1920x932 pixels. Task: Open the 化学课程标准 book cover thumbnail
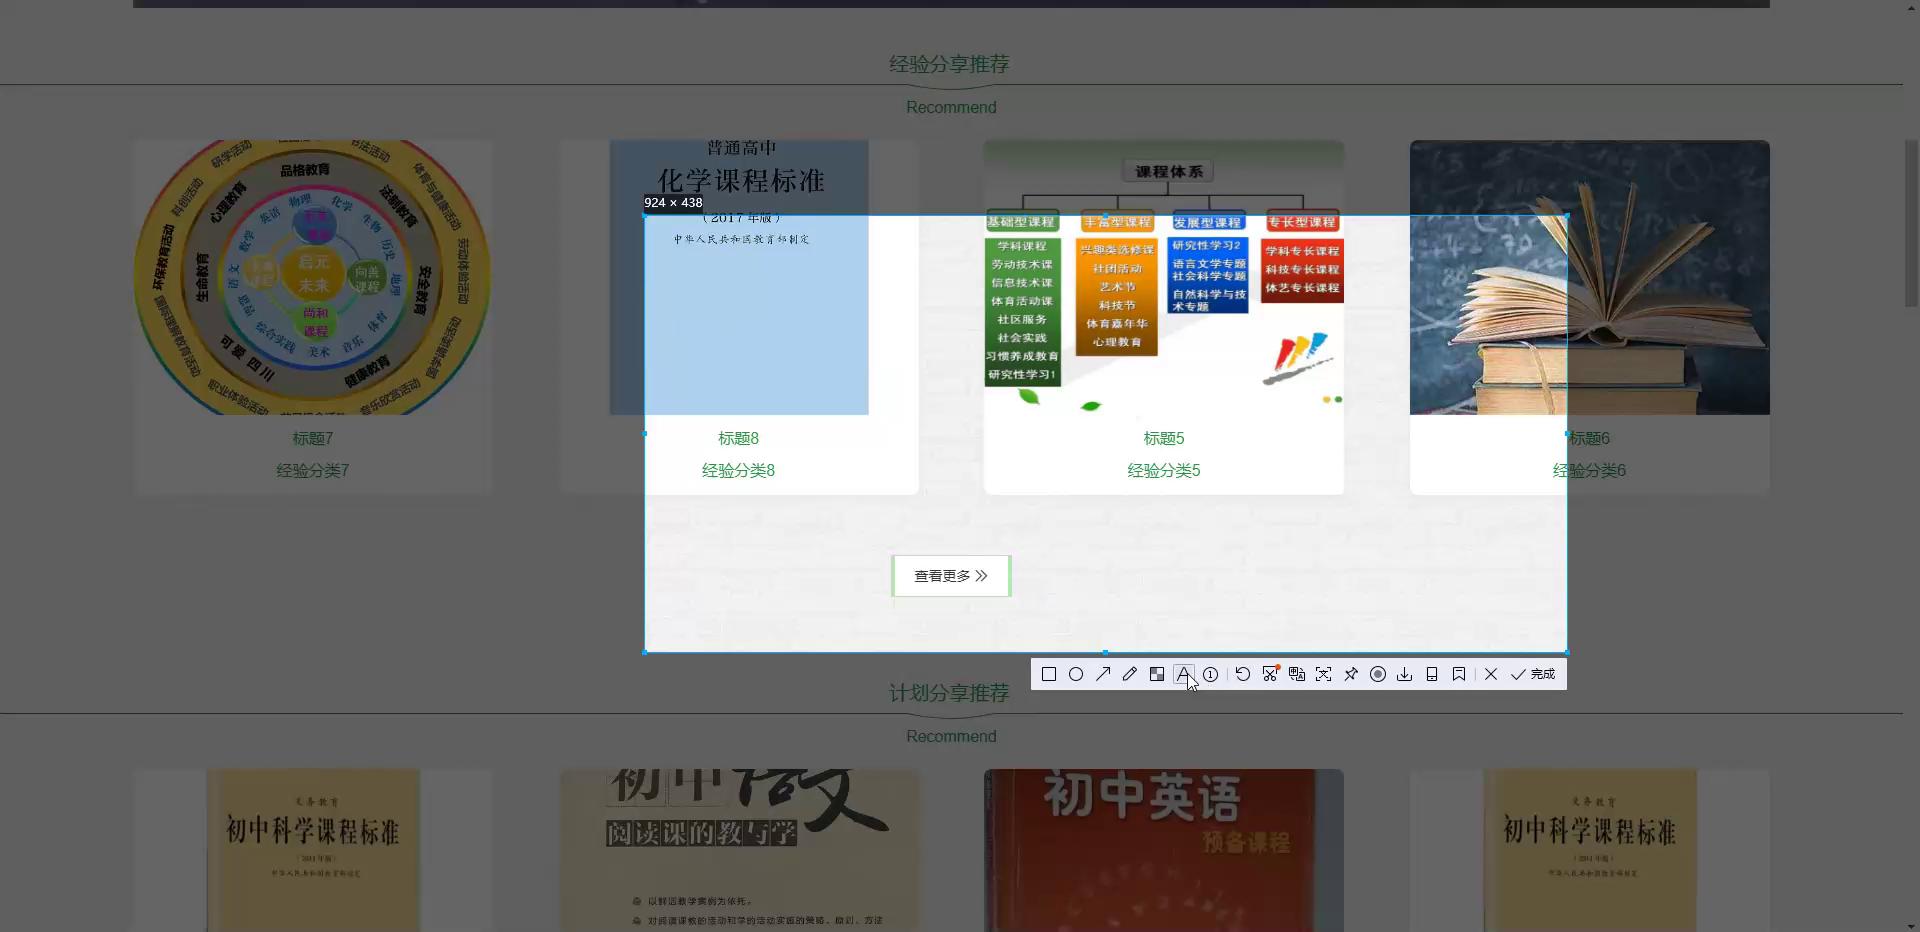(x=739, y=277)
